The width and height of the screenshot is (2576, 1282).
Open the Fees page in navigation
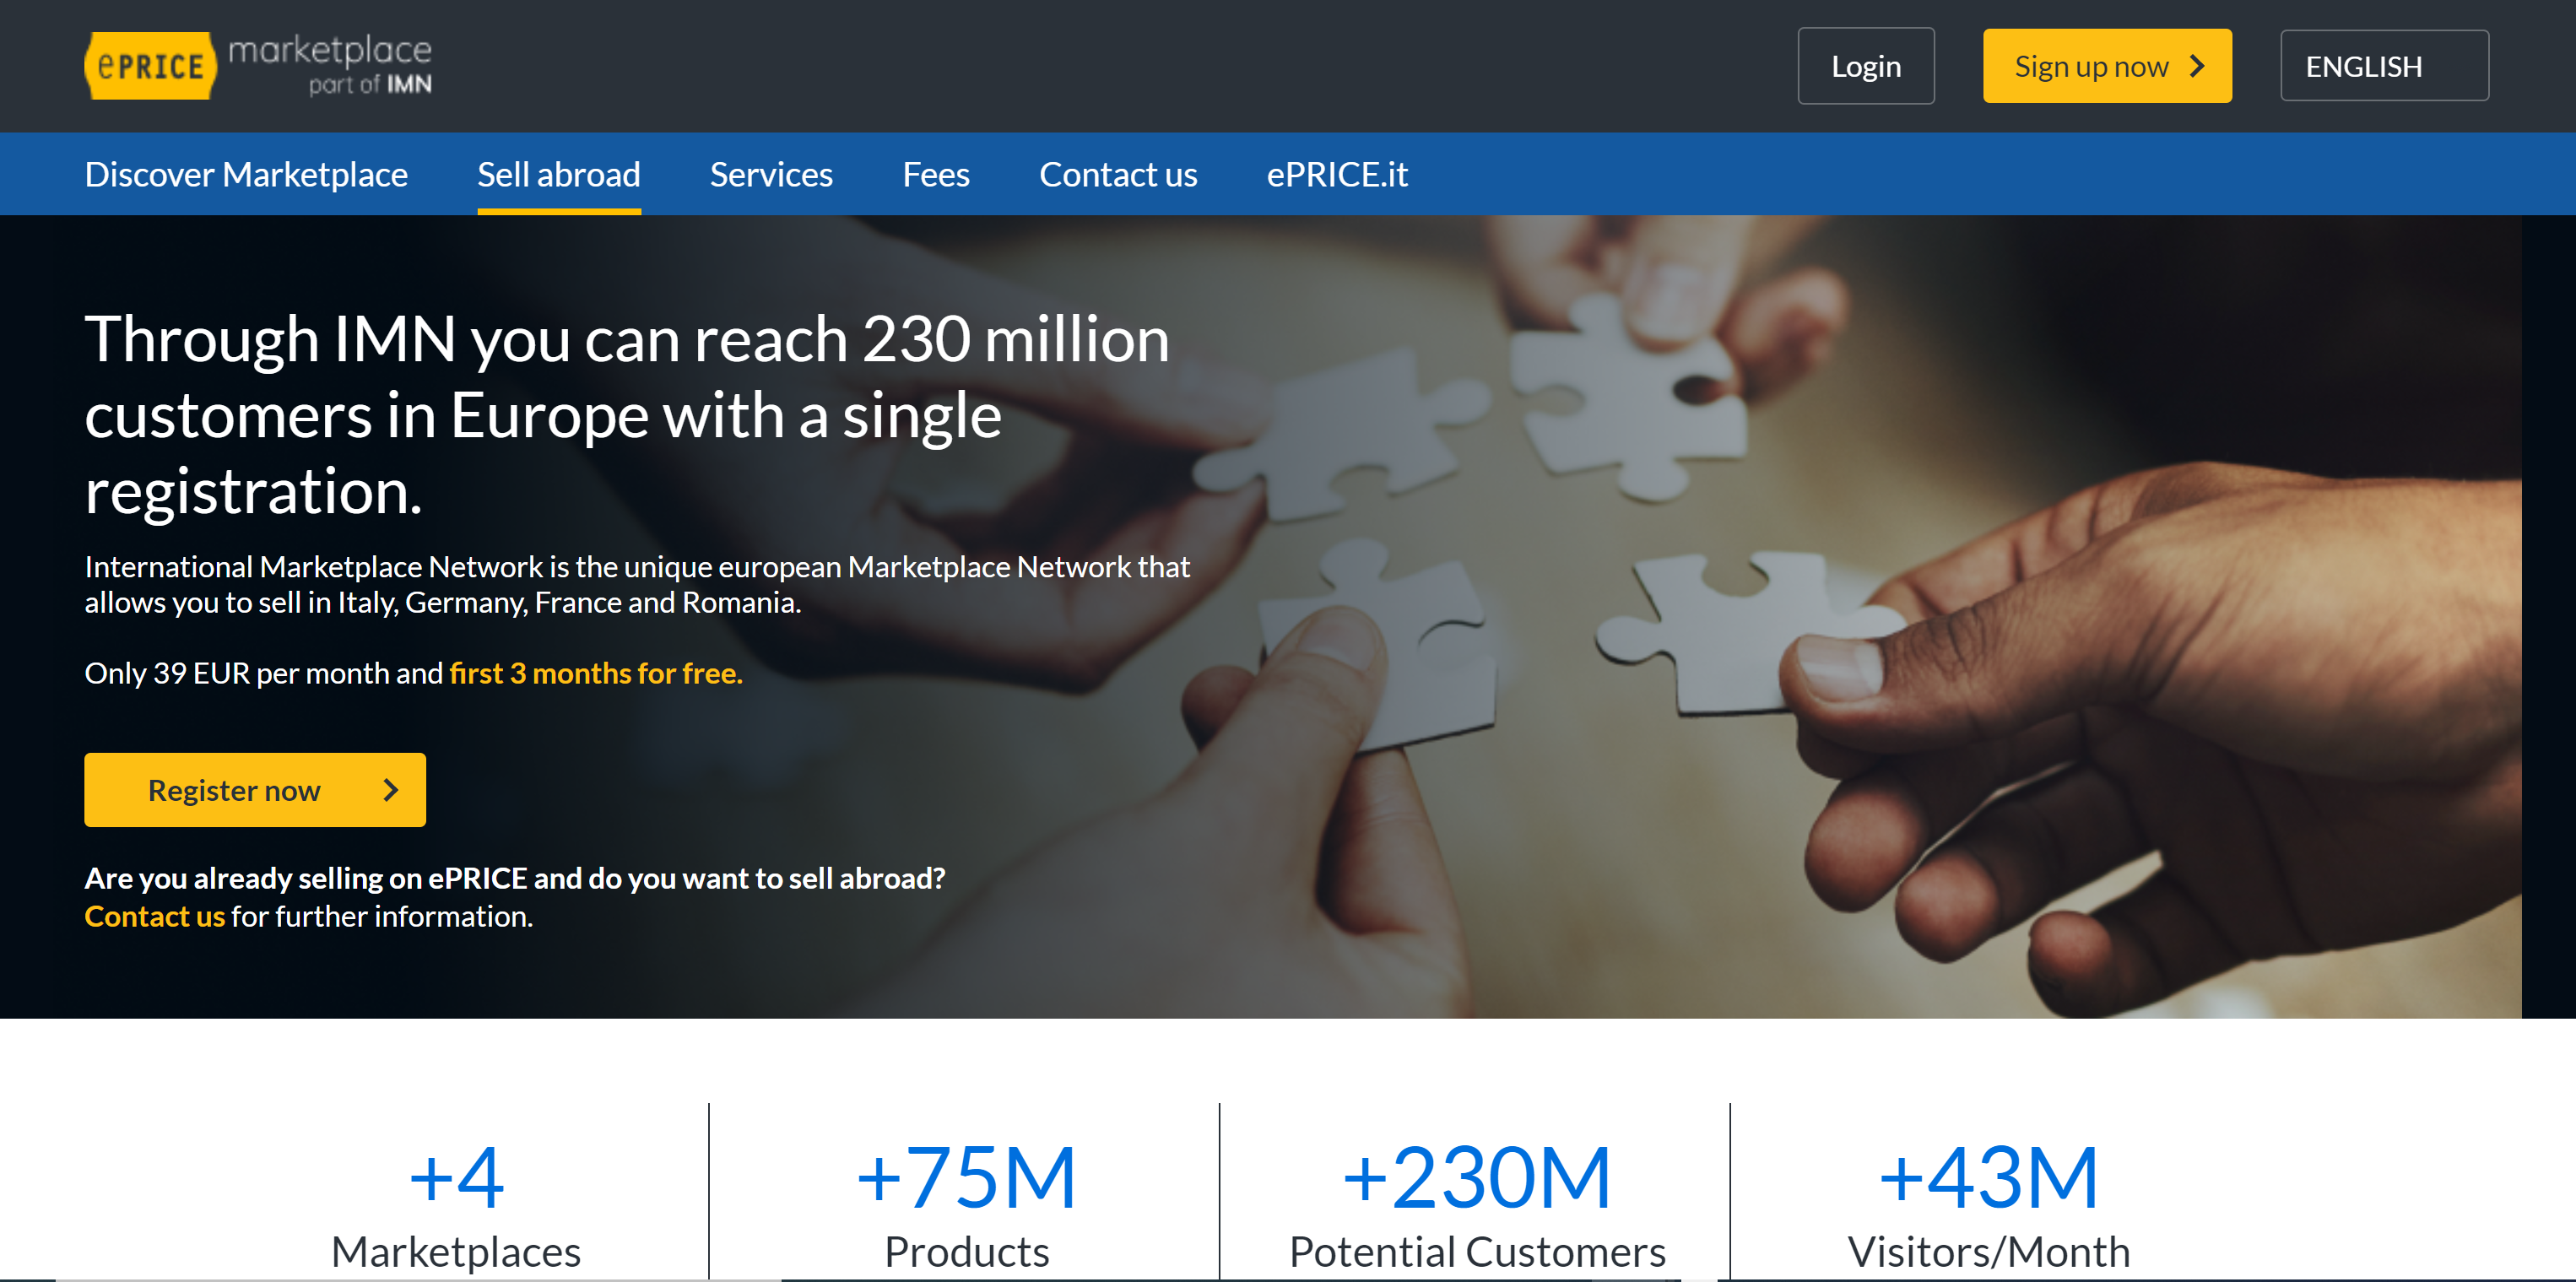(936, 174)
